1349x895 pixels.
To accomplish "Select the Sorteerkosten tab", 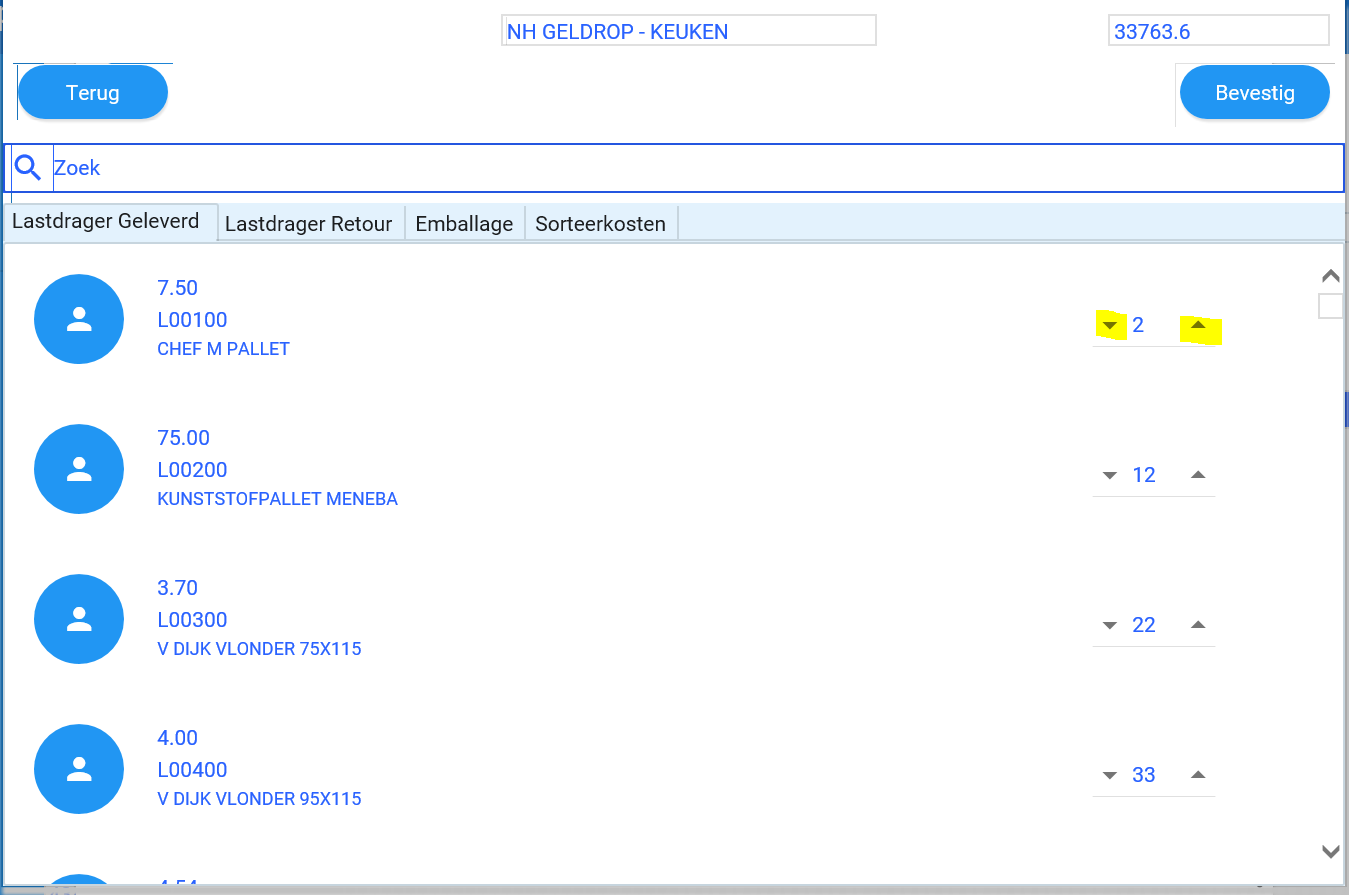I will (600, 224).
